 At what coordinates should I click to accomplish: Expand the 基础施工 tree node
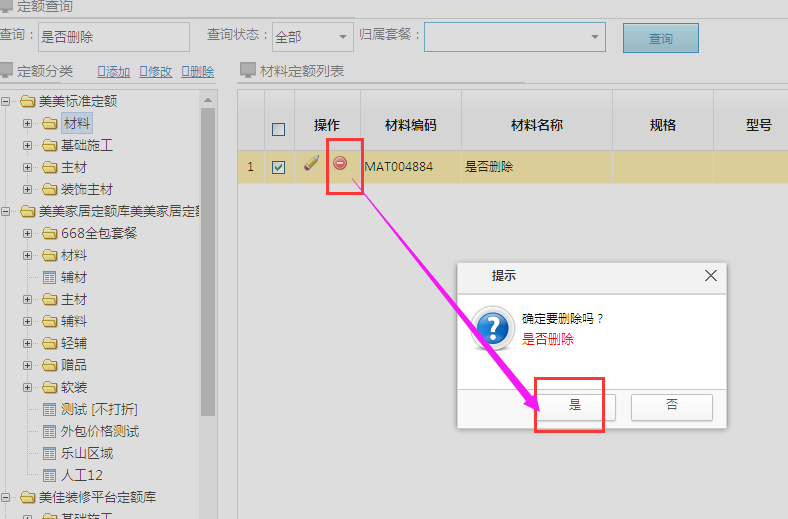coord(28,146)
